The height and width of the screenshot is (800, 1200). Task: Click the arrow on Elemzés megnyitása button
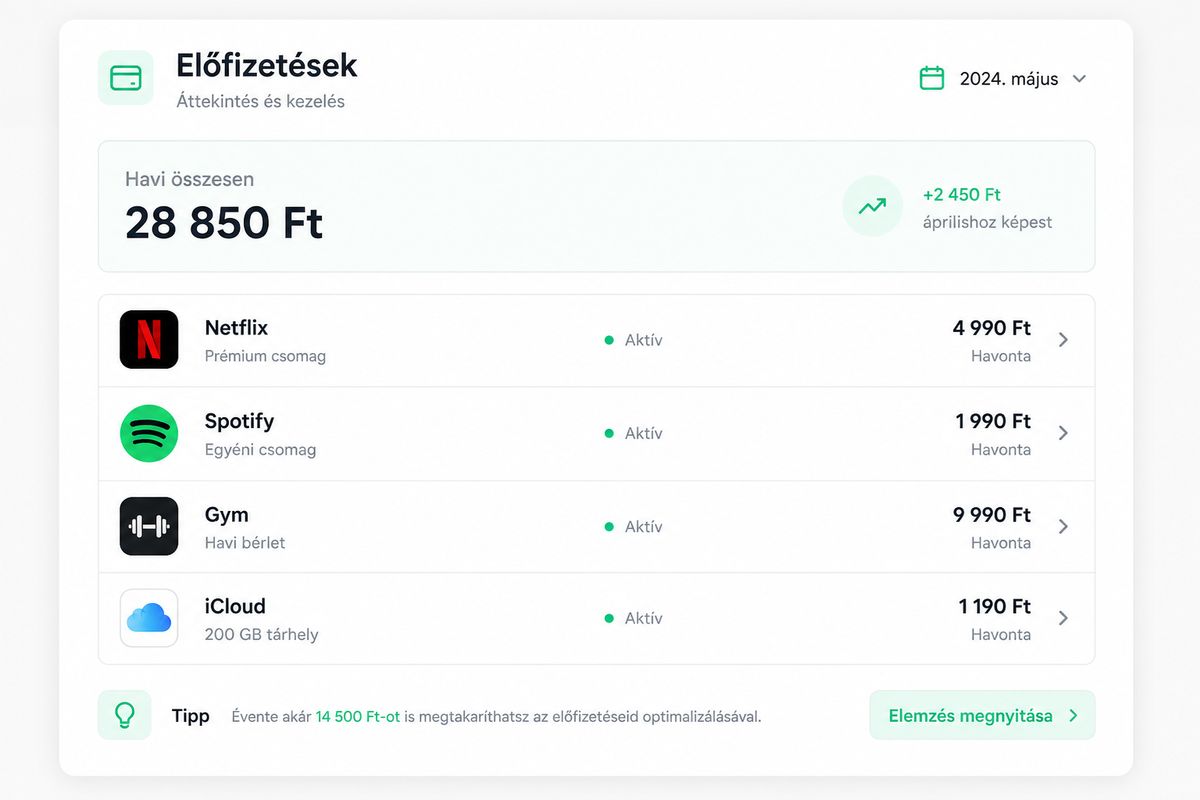tap(1073, 716)
